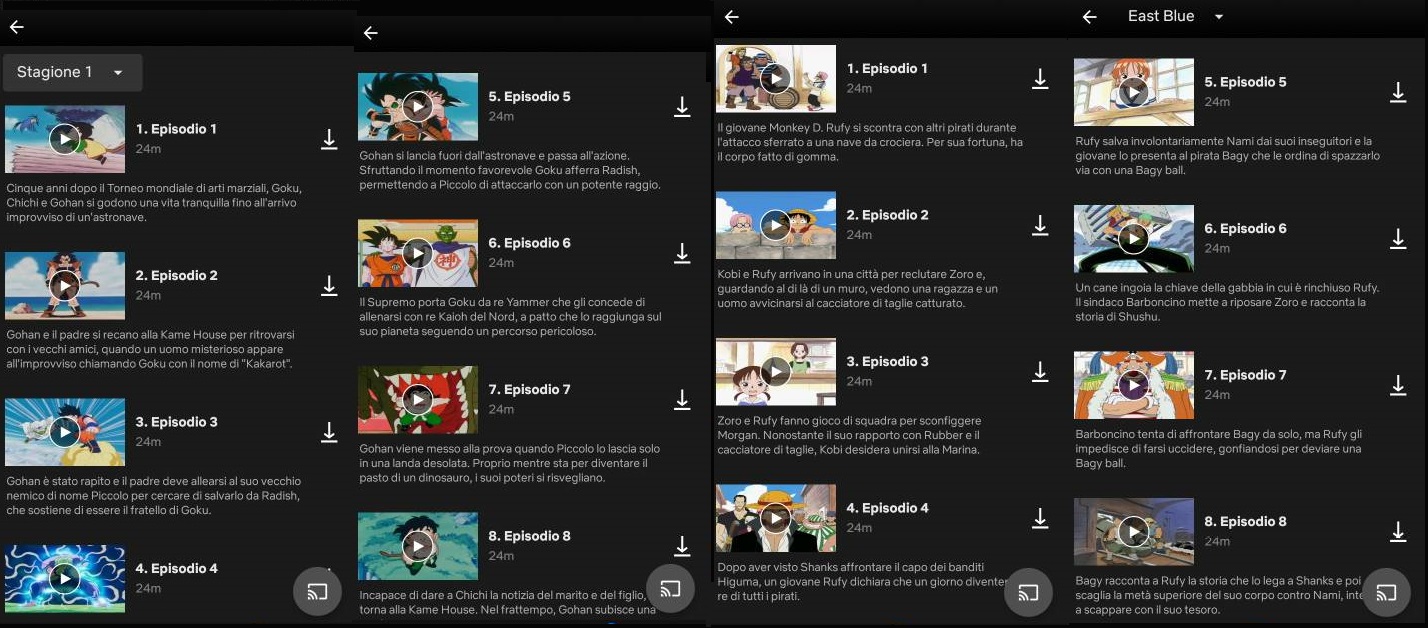Image resolution: width=1428 pixels, height=628 pixels.
Task: Play Episodio 4 thumbnail about Shanks and Higuma
Action: (x=776, y=518)
